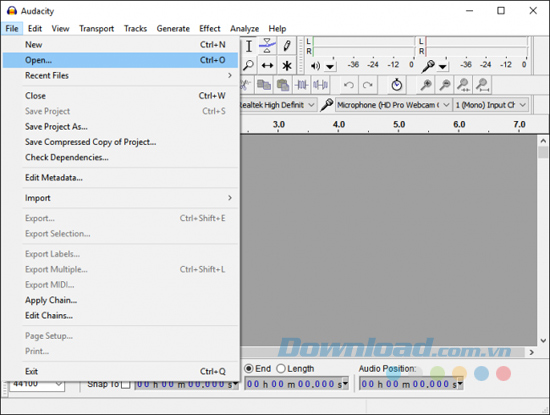This screenshot has height=415, width=550.
Task: Open Audio Position format dropdown arrow
Action: (460, 384)
